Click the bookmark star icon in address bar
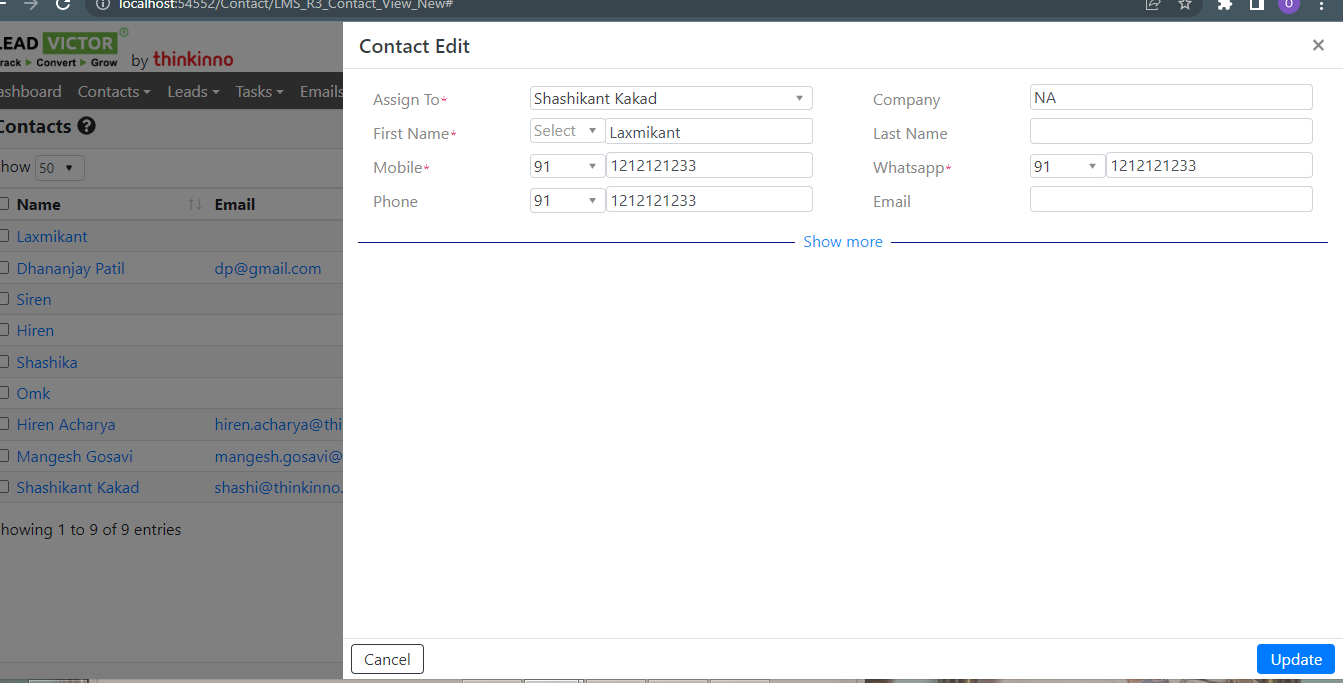 [x=1185, y=5]
